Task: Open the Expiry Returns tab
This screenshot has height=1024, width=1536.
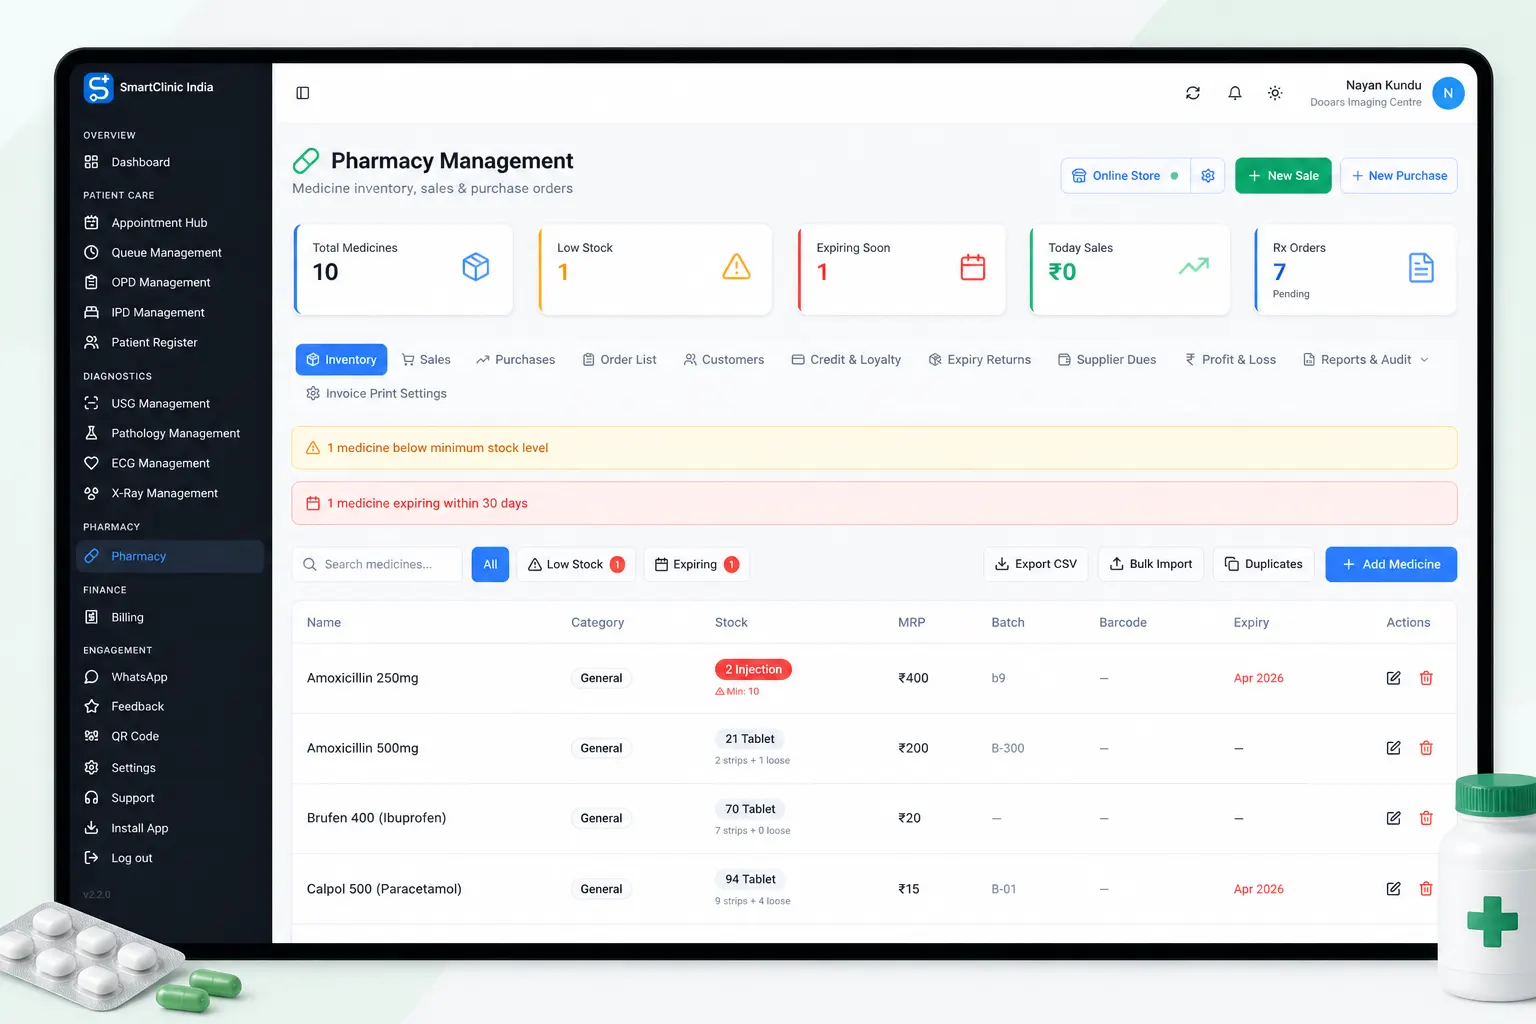Action: click(x=980, y=360)
